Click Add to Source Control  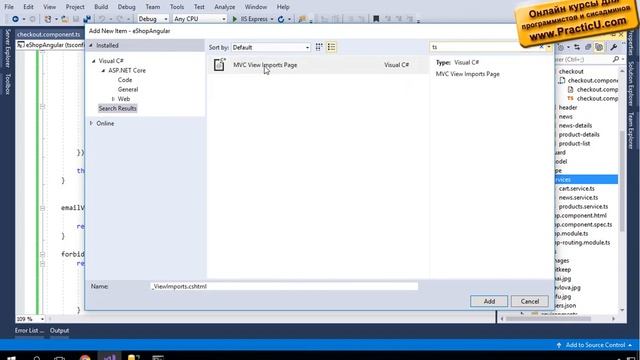596,345
